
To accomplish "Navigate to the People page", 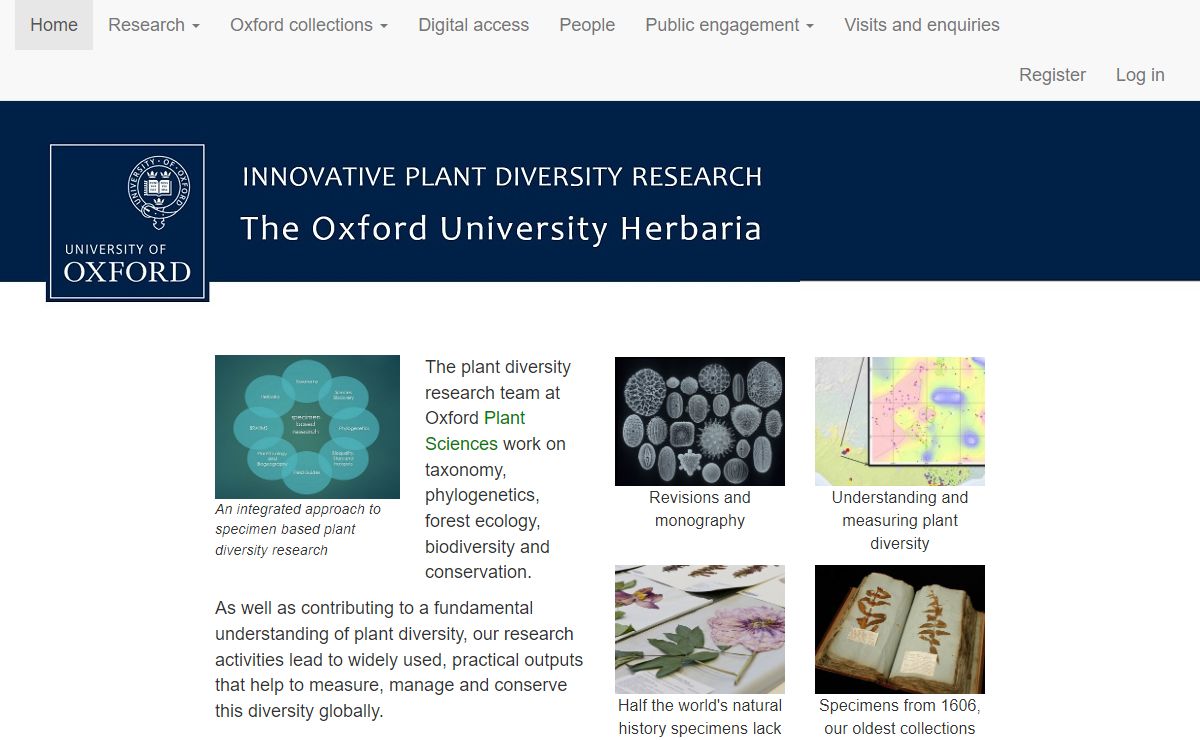I will coord(587,25).
